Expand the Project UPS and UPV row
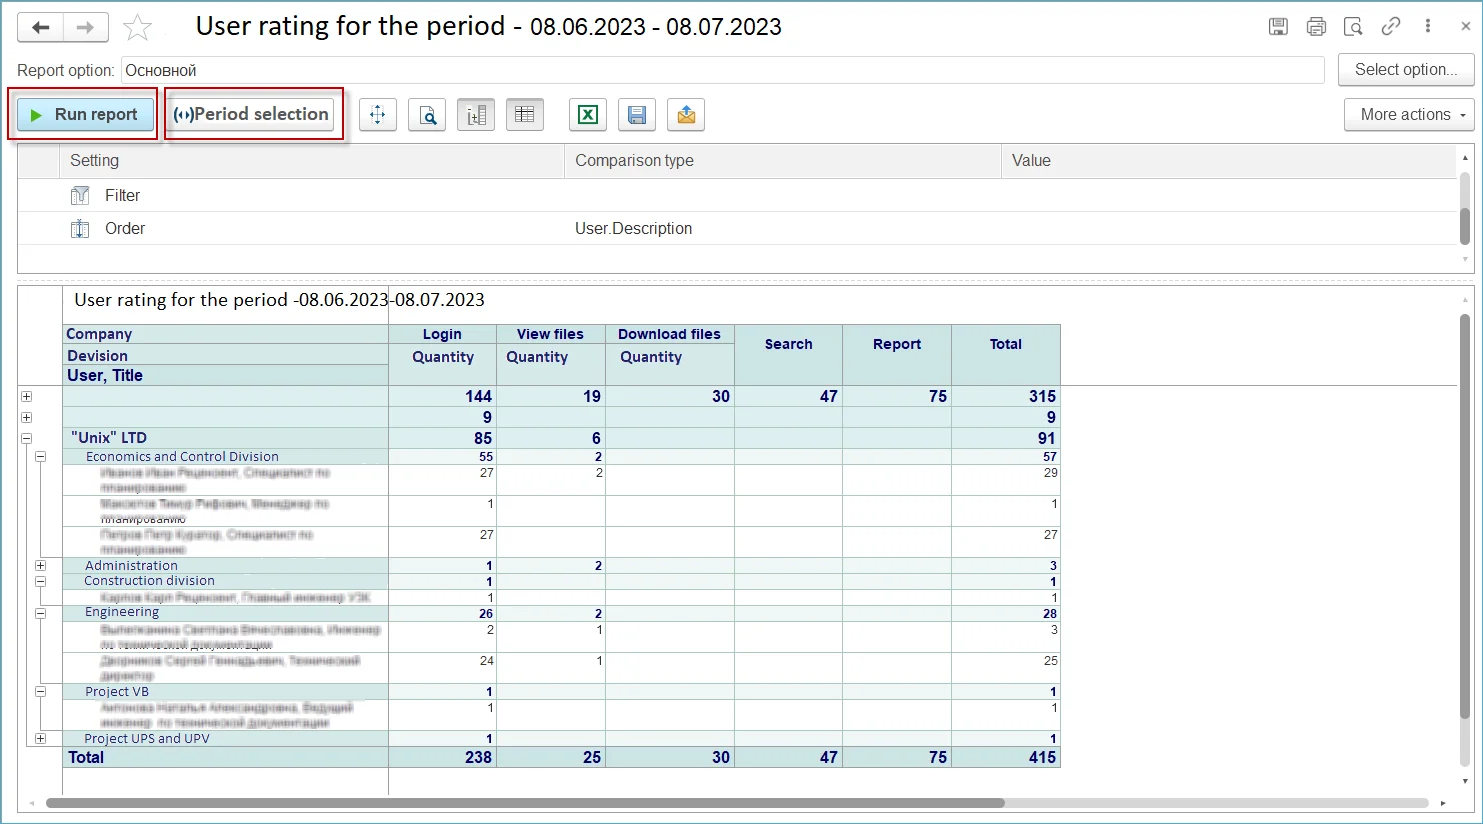The image size is (1483, 824). point(41,739)
